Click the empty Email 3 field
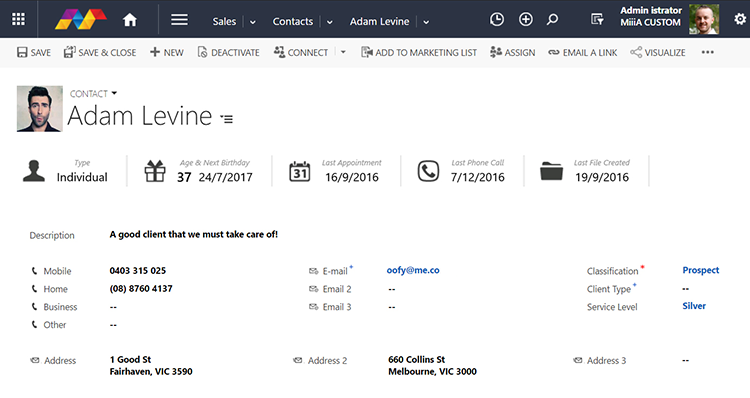This screenshot has height=398, width=750. (x=392, y=307)
